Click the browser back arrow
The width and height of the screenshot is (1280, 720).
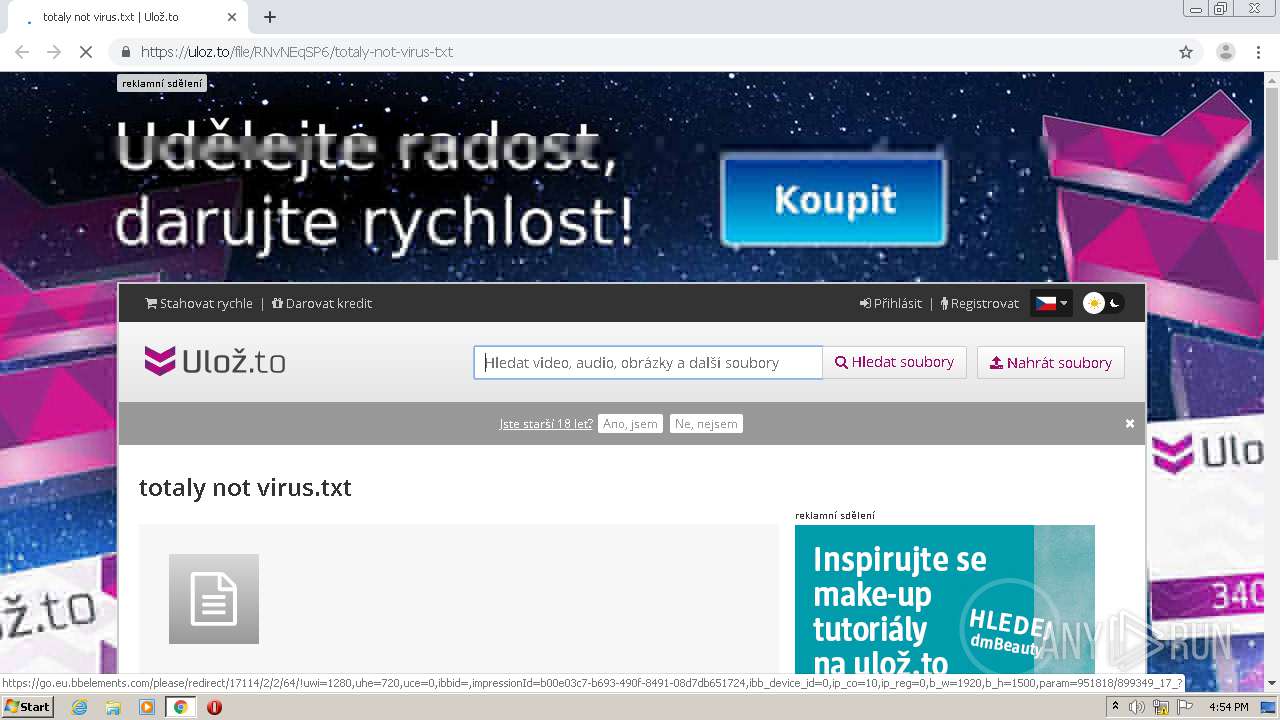[22, 52]
